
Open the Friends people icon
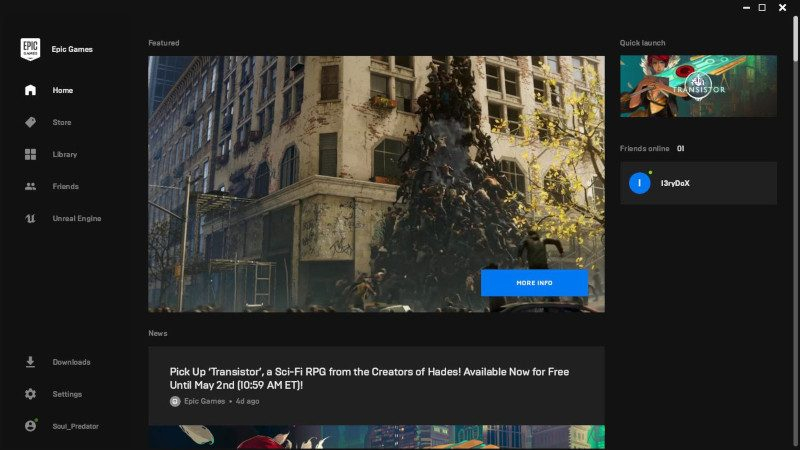pyautogui.click(x=31, y=187)
